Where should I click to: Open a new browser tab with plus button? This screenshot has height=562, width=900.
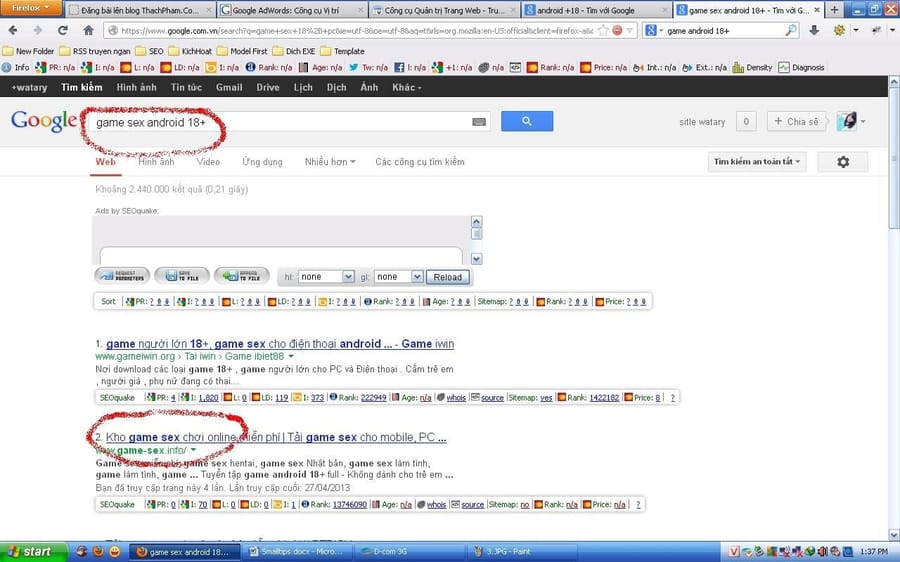click(834, 10)
